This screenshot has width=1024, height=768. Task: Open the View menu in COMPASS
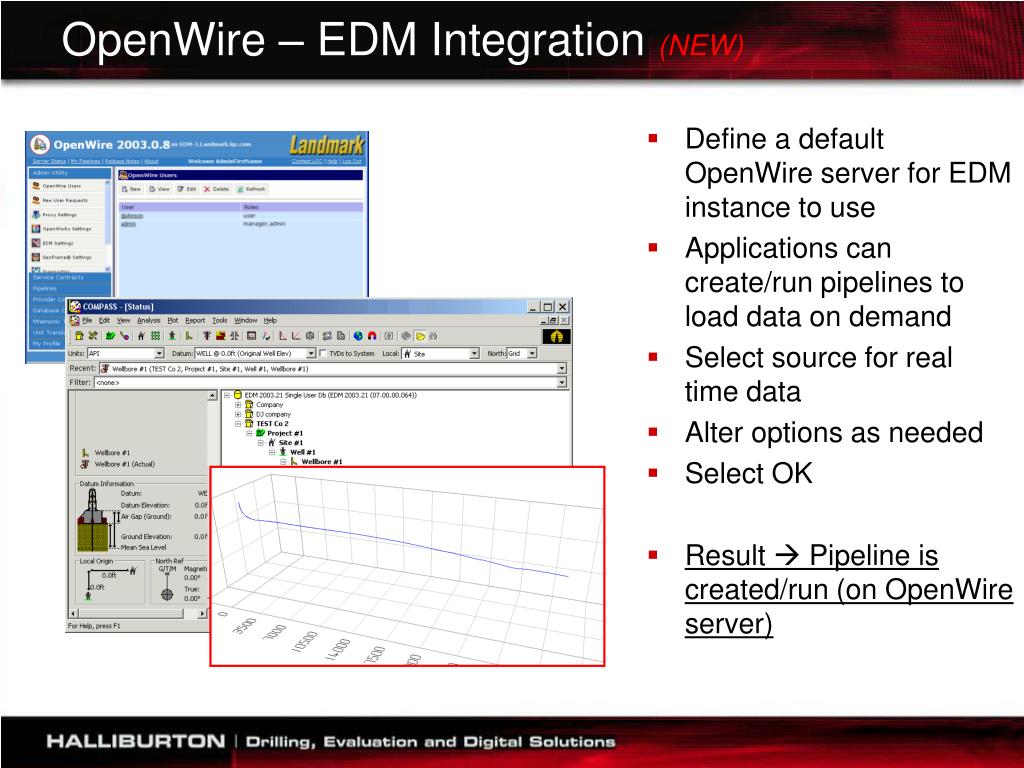point(123,321)
